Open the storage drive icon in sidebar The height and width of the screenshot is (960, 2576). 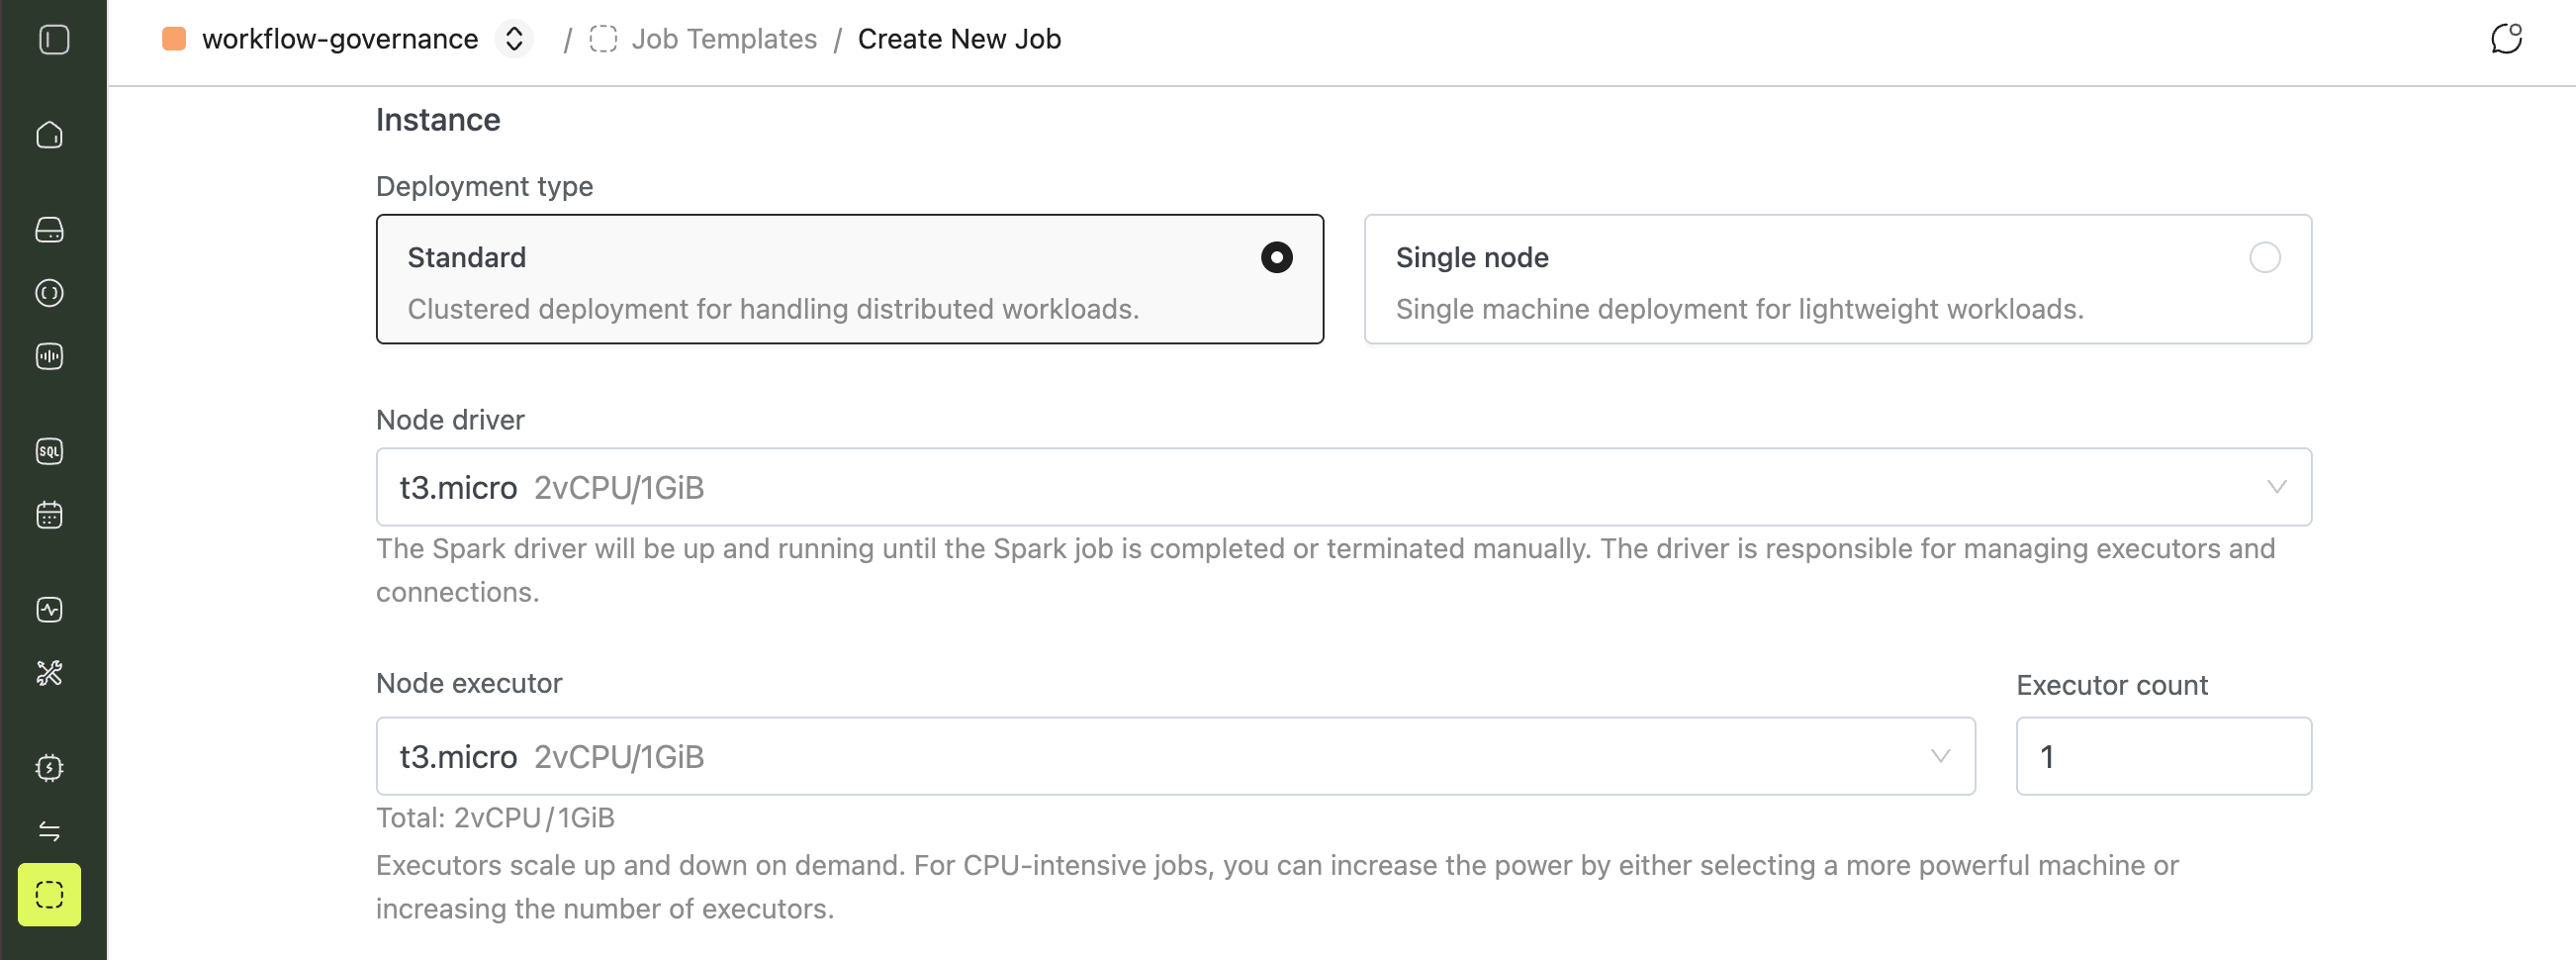tap(49, 229)
